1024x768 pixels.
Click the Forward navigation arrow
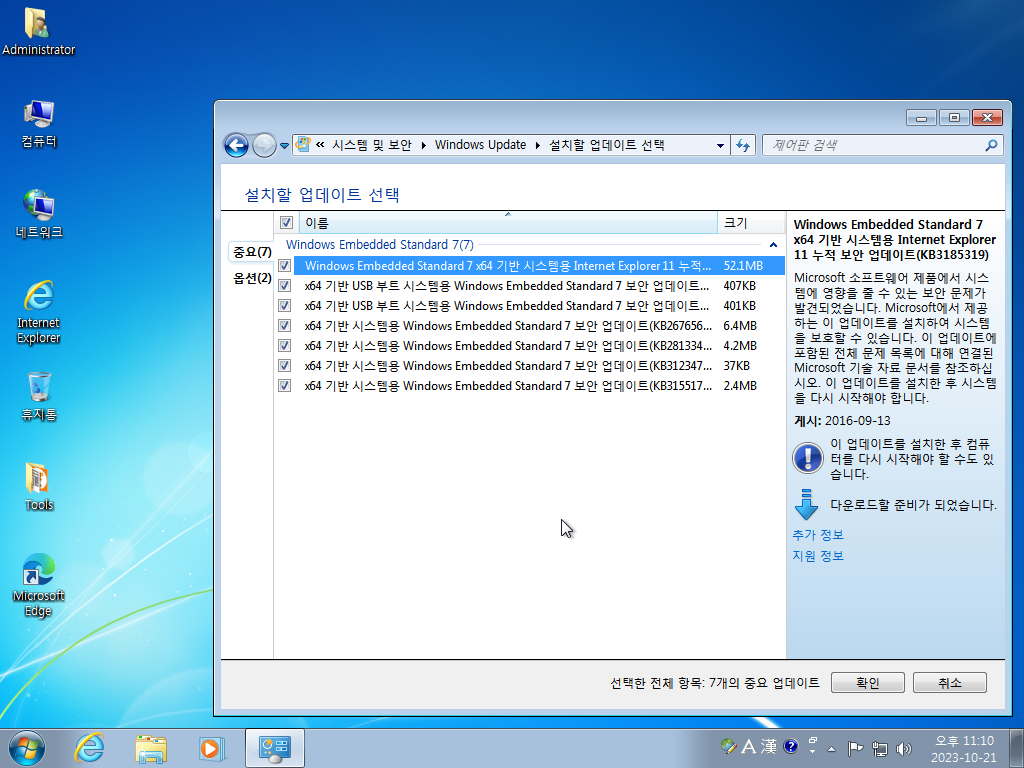pos(264,145)
